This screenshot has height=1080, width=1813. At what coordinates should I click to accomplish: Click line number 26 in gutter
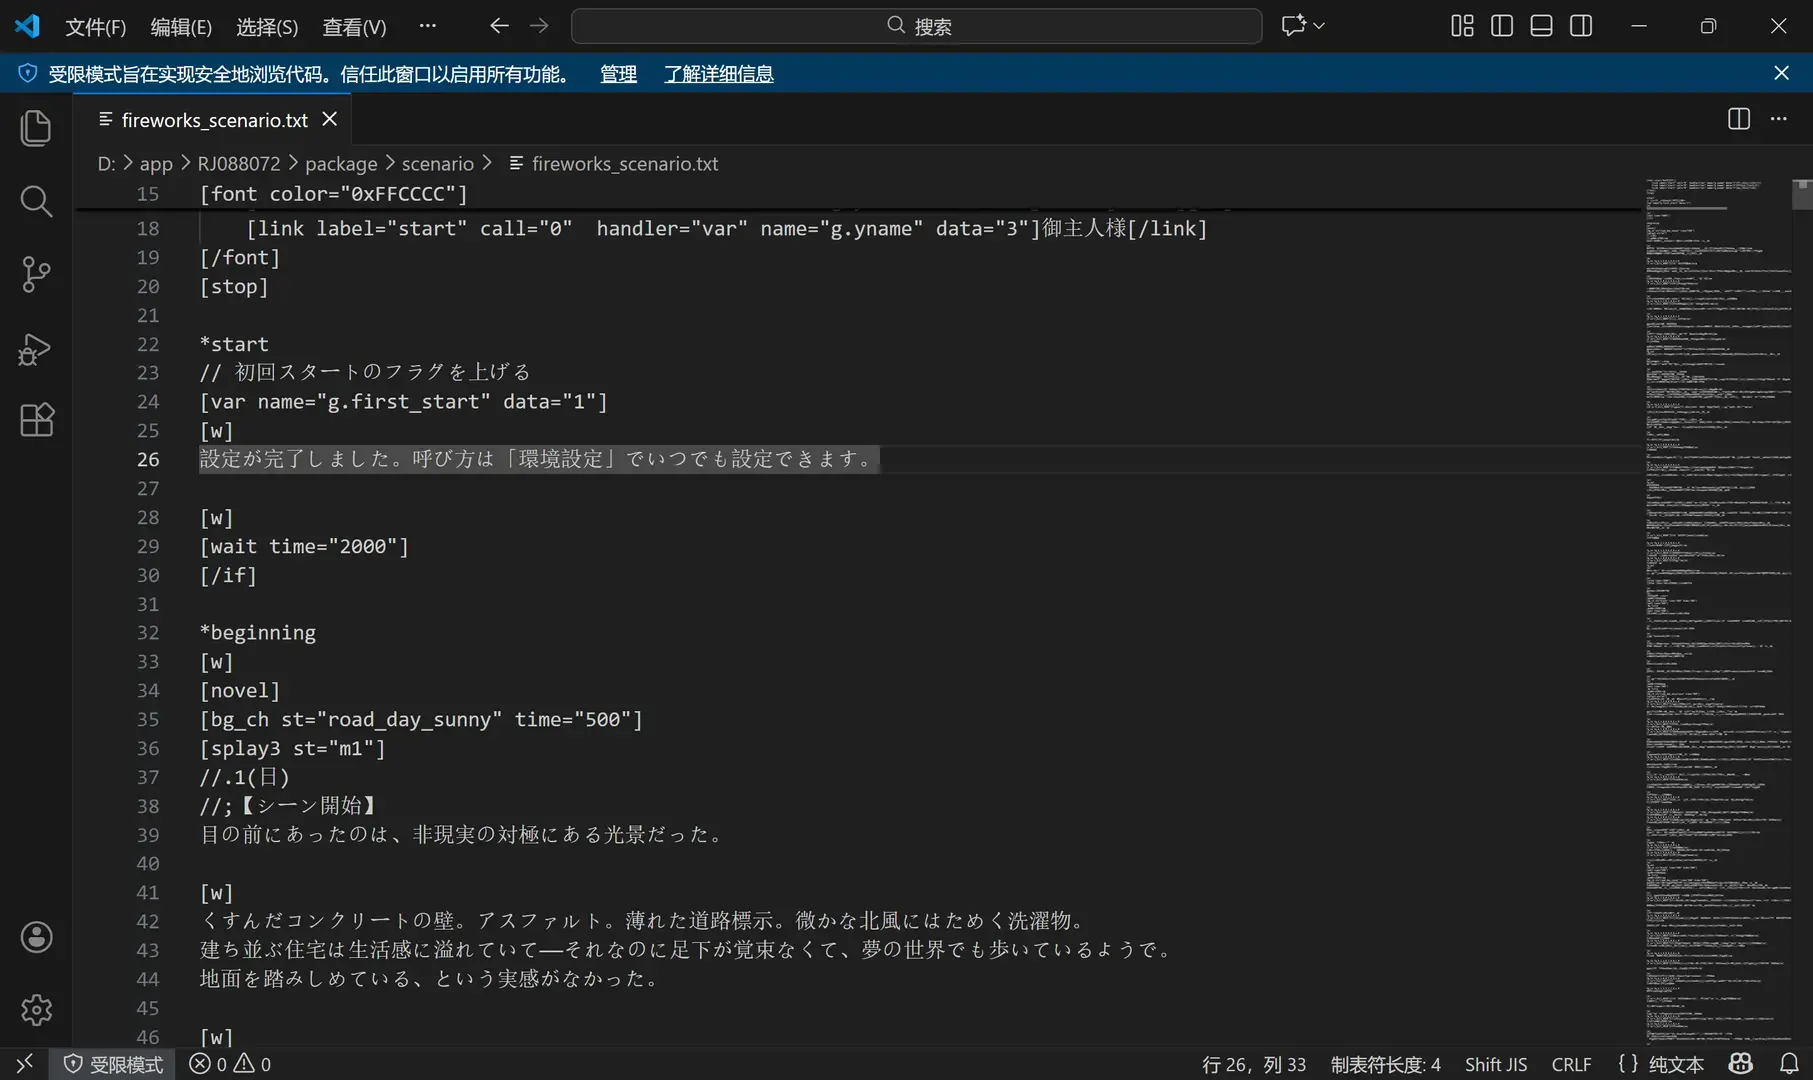tap(148, 459)
